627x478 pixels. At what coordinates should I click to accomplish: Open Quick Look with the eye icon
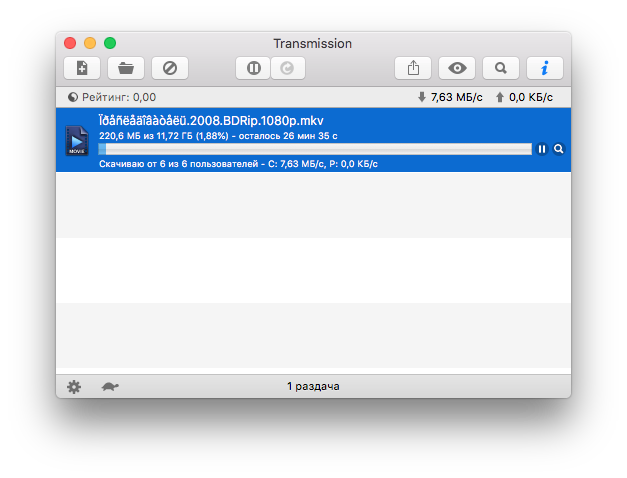[x=457, y=68]
